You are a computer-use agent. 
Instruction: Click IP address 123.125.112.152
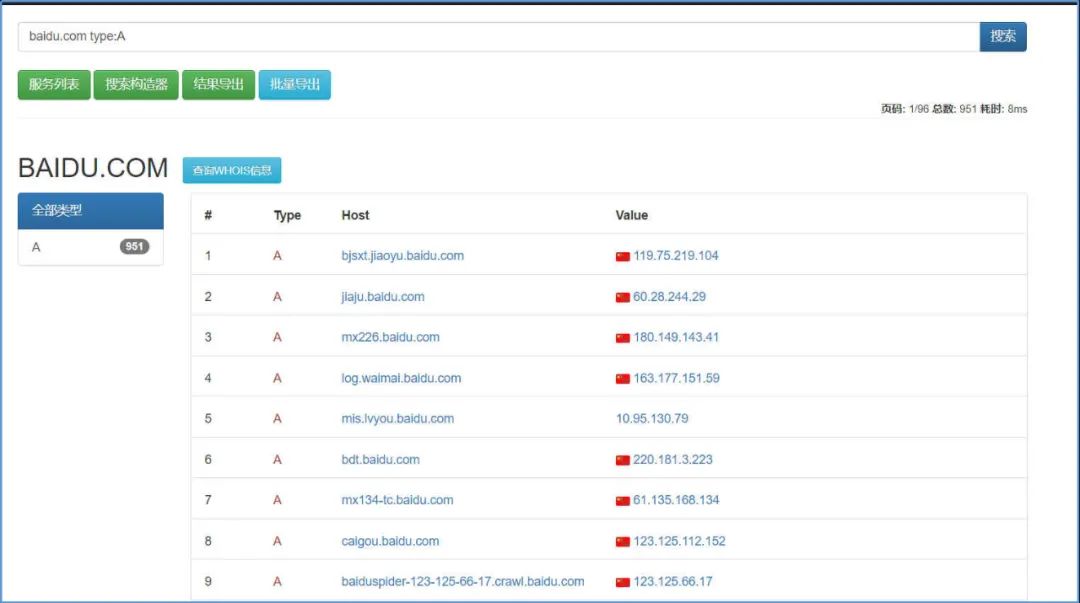point(679,541)
